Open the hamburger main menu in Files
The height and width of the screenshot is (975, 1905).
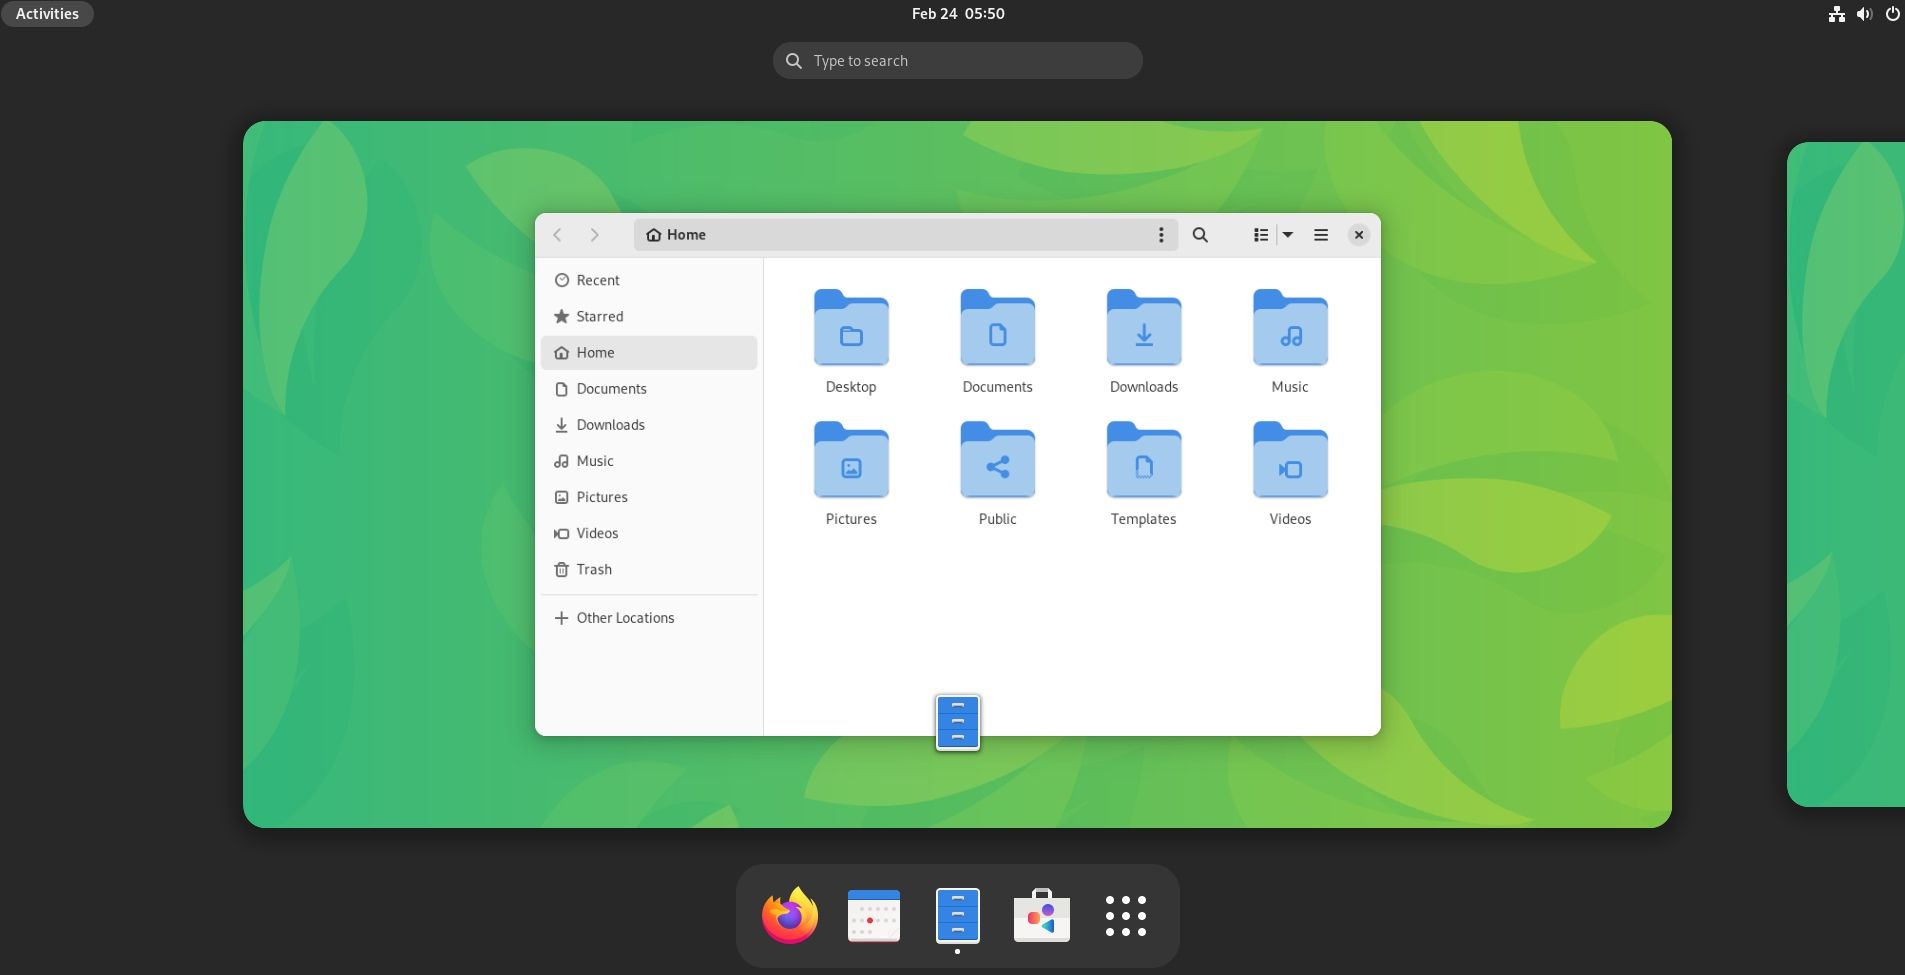[1320, 235]
